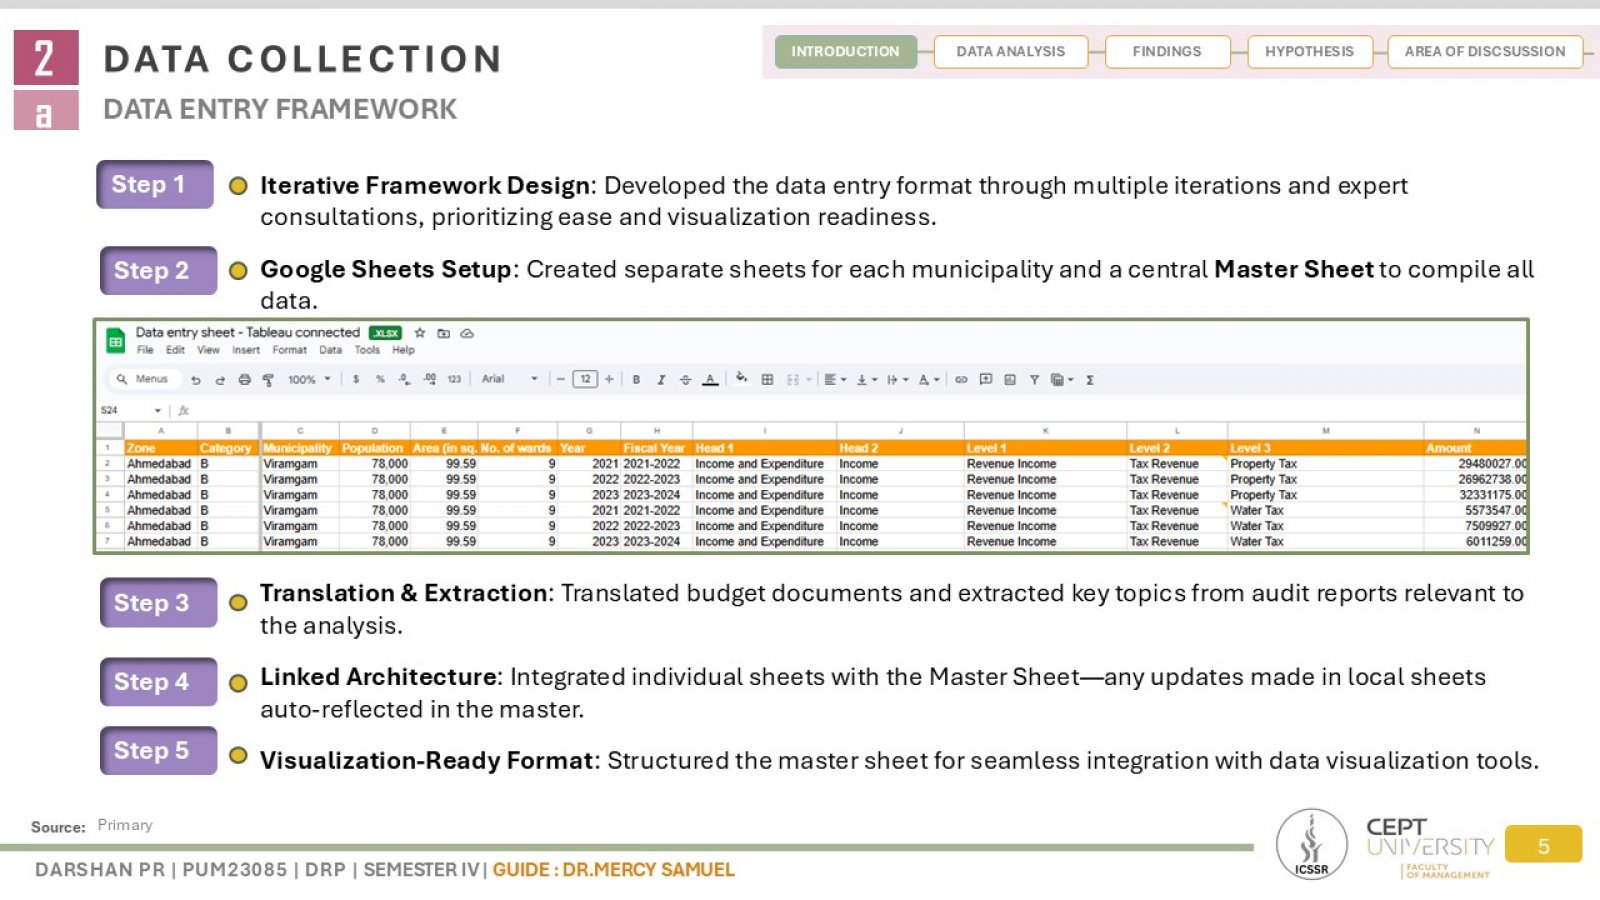
Task: Open the filter views dropdown
Action: pos(1062,380)
